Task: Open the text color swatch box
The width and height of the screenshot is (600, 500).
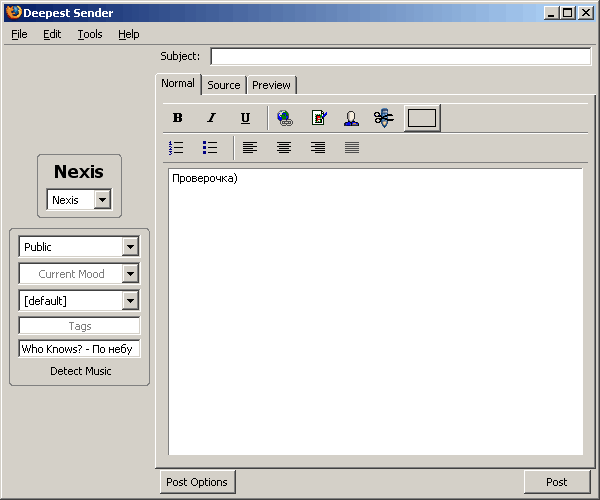Action: pyautogui.click(x=422, y=118)
